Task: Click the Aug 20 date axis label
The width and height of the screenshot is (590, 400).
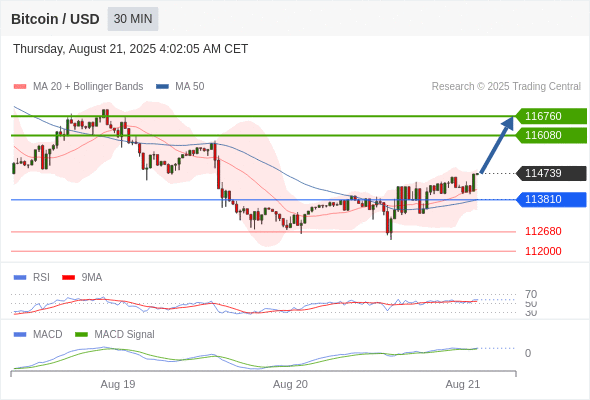Action: click(290, 384)
